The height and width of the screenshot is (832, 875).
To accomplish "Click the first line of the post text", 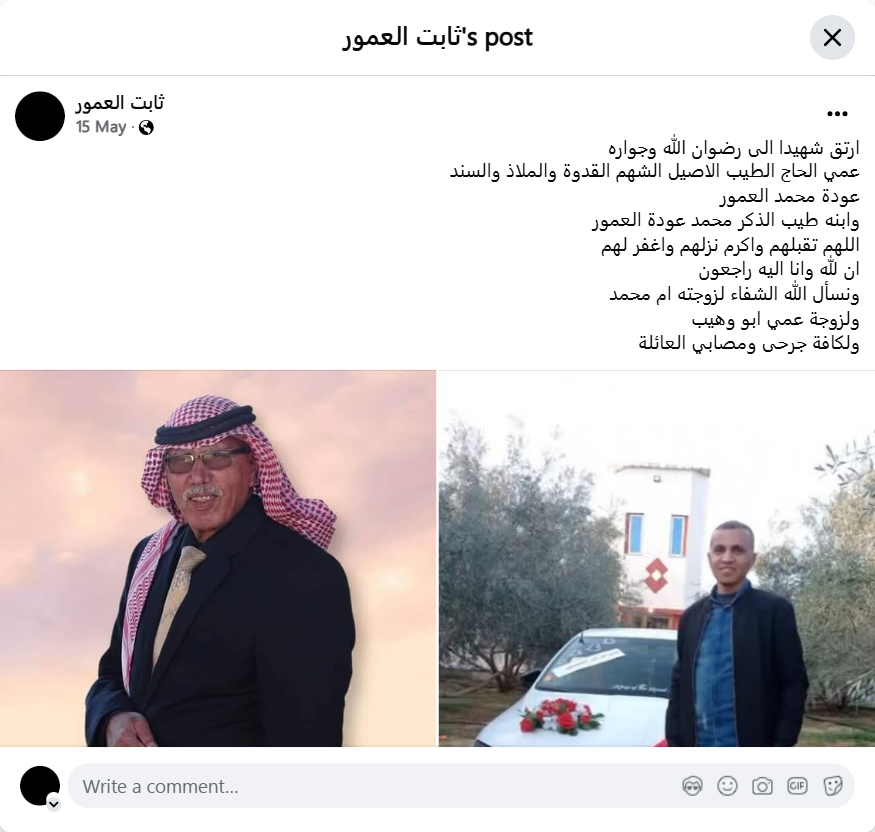I will click(733, 148).
